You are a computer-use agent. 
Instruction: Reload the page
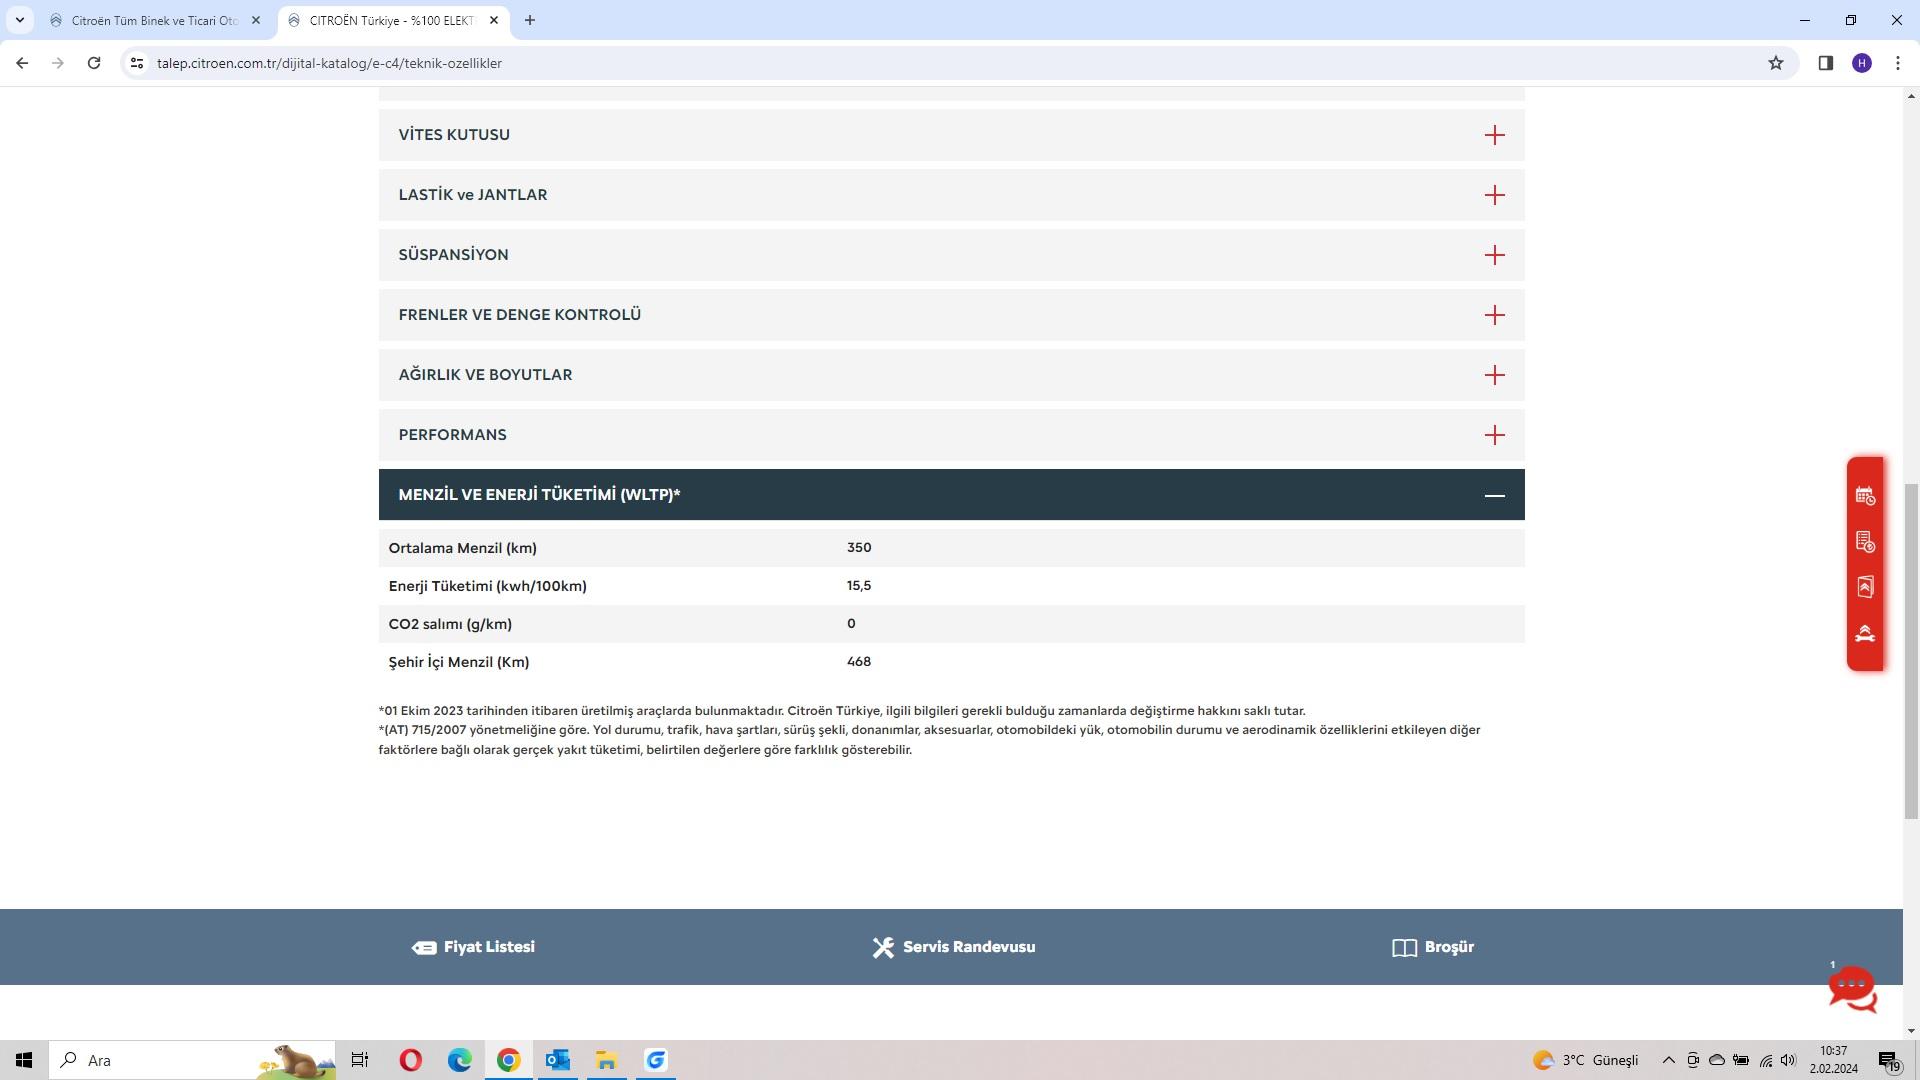(94, 63)
